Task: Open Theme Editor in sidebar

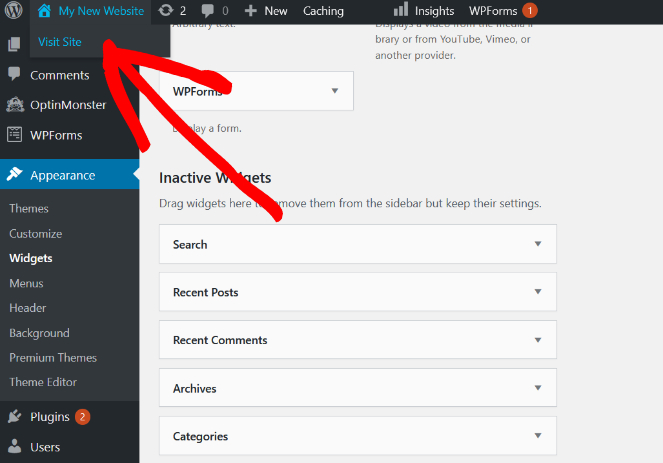Action: (43, 382)
